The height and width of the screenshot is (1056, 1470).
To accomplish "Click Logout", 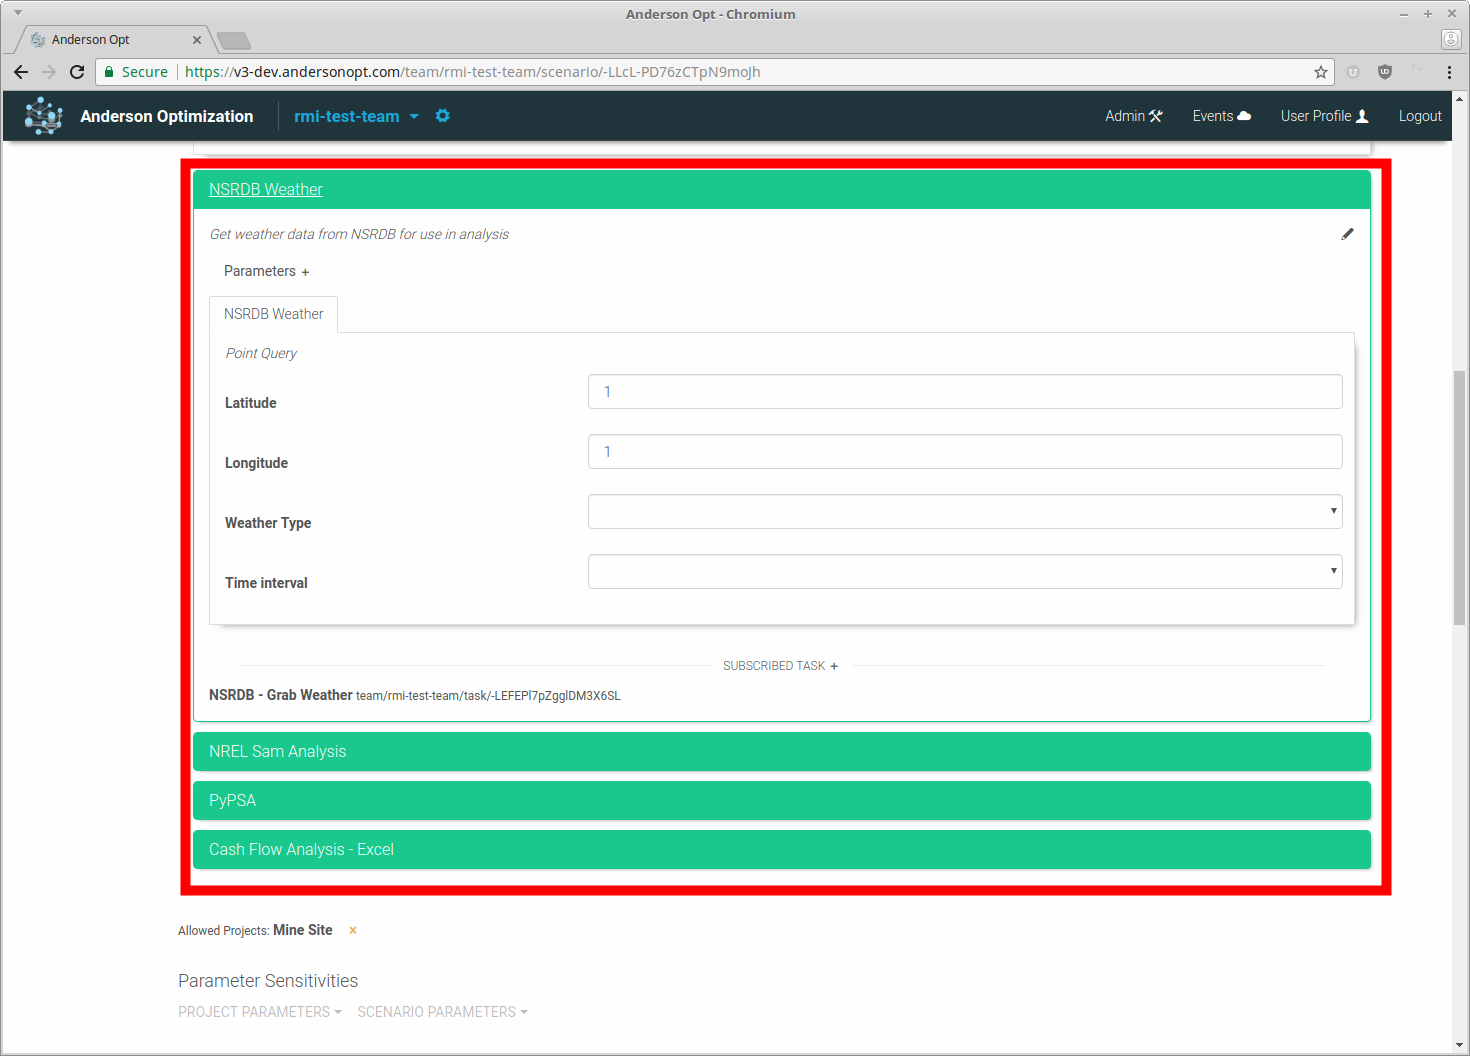I will pyautogui.click(x=1420, y=116).
